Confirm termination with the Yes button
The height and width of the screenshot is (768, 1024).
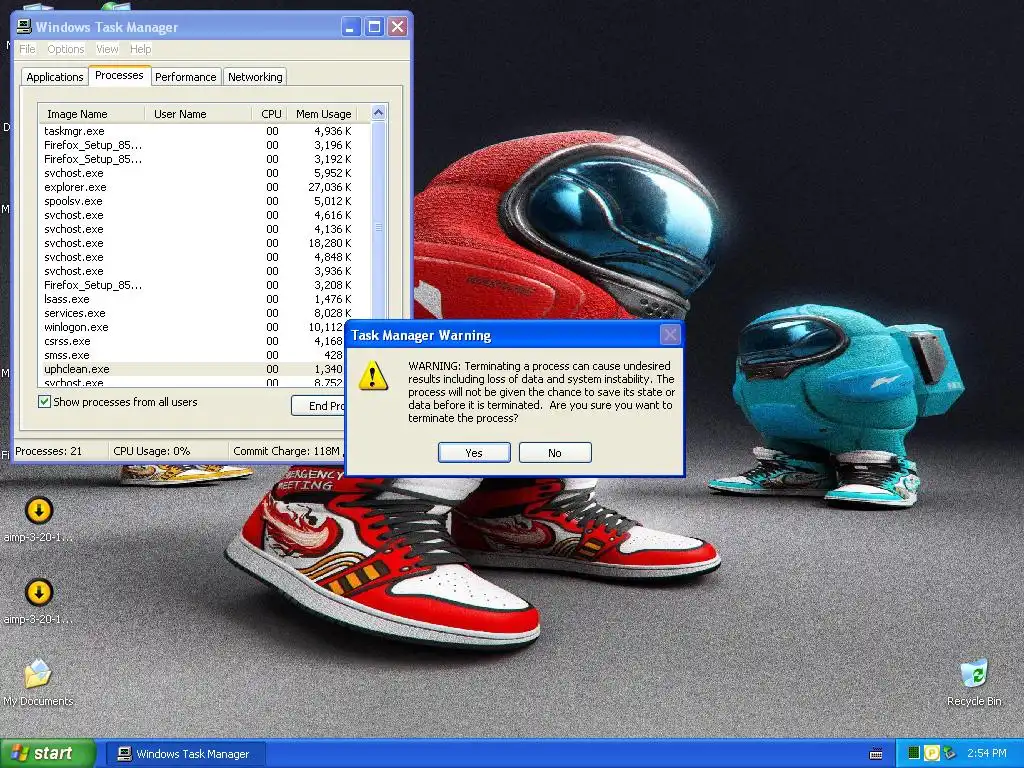tap(474, 453)
